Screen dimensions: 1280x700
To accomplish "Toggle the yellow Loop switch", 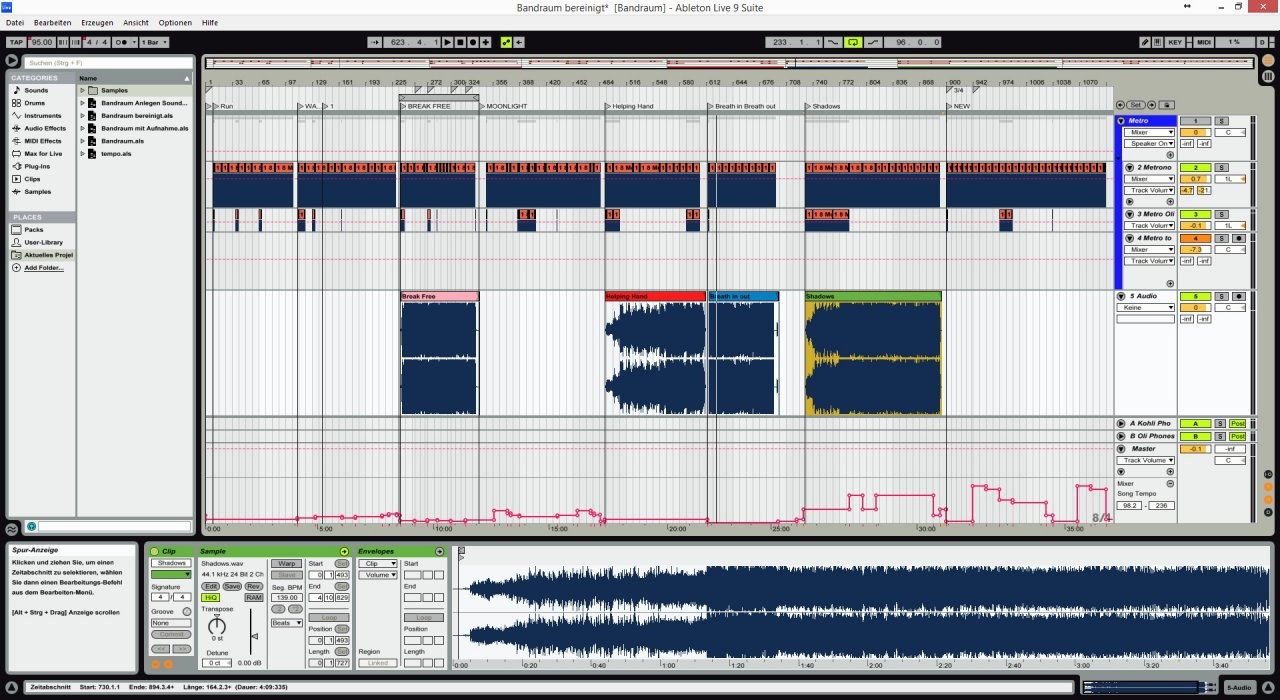I will [x=853, y=42].
